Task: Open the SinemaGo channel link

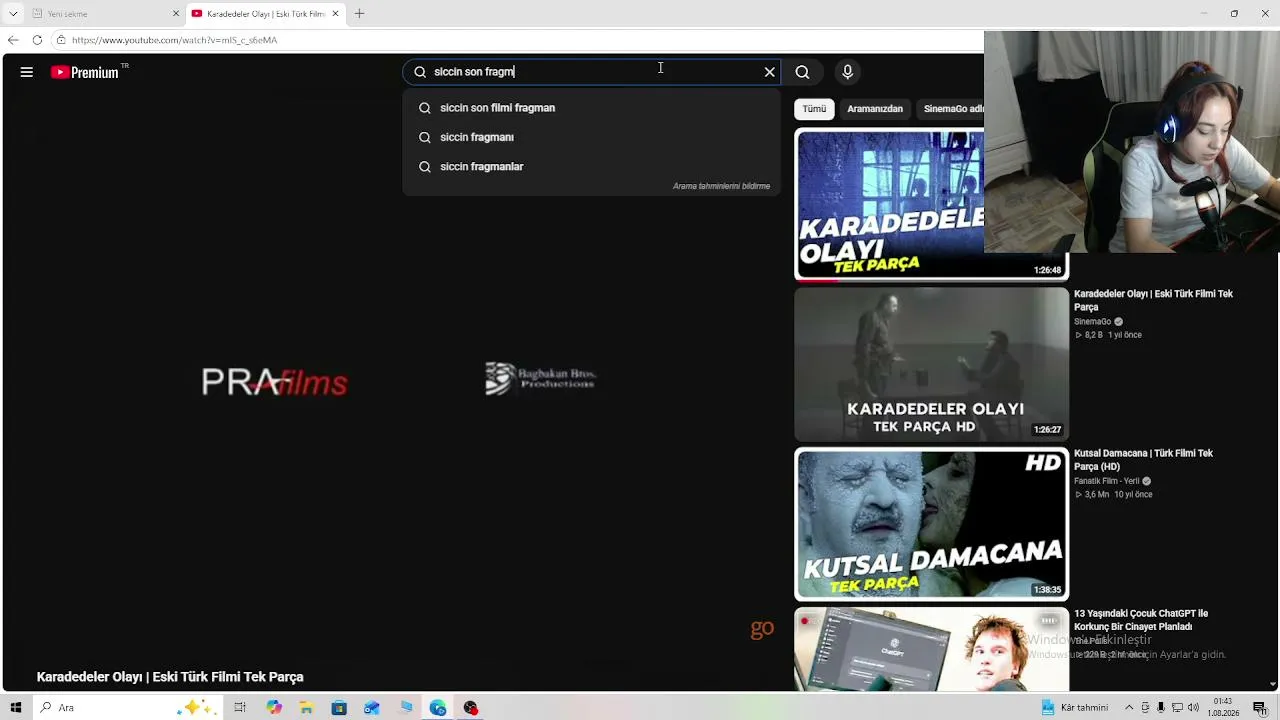Action: [x=1092, y=322]
